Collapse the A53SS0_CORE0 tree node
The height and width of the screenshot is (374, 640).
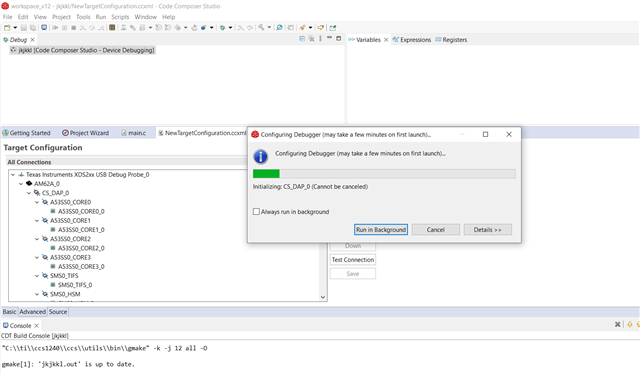pos(37,202)
